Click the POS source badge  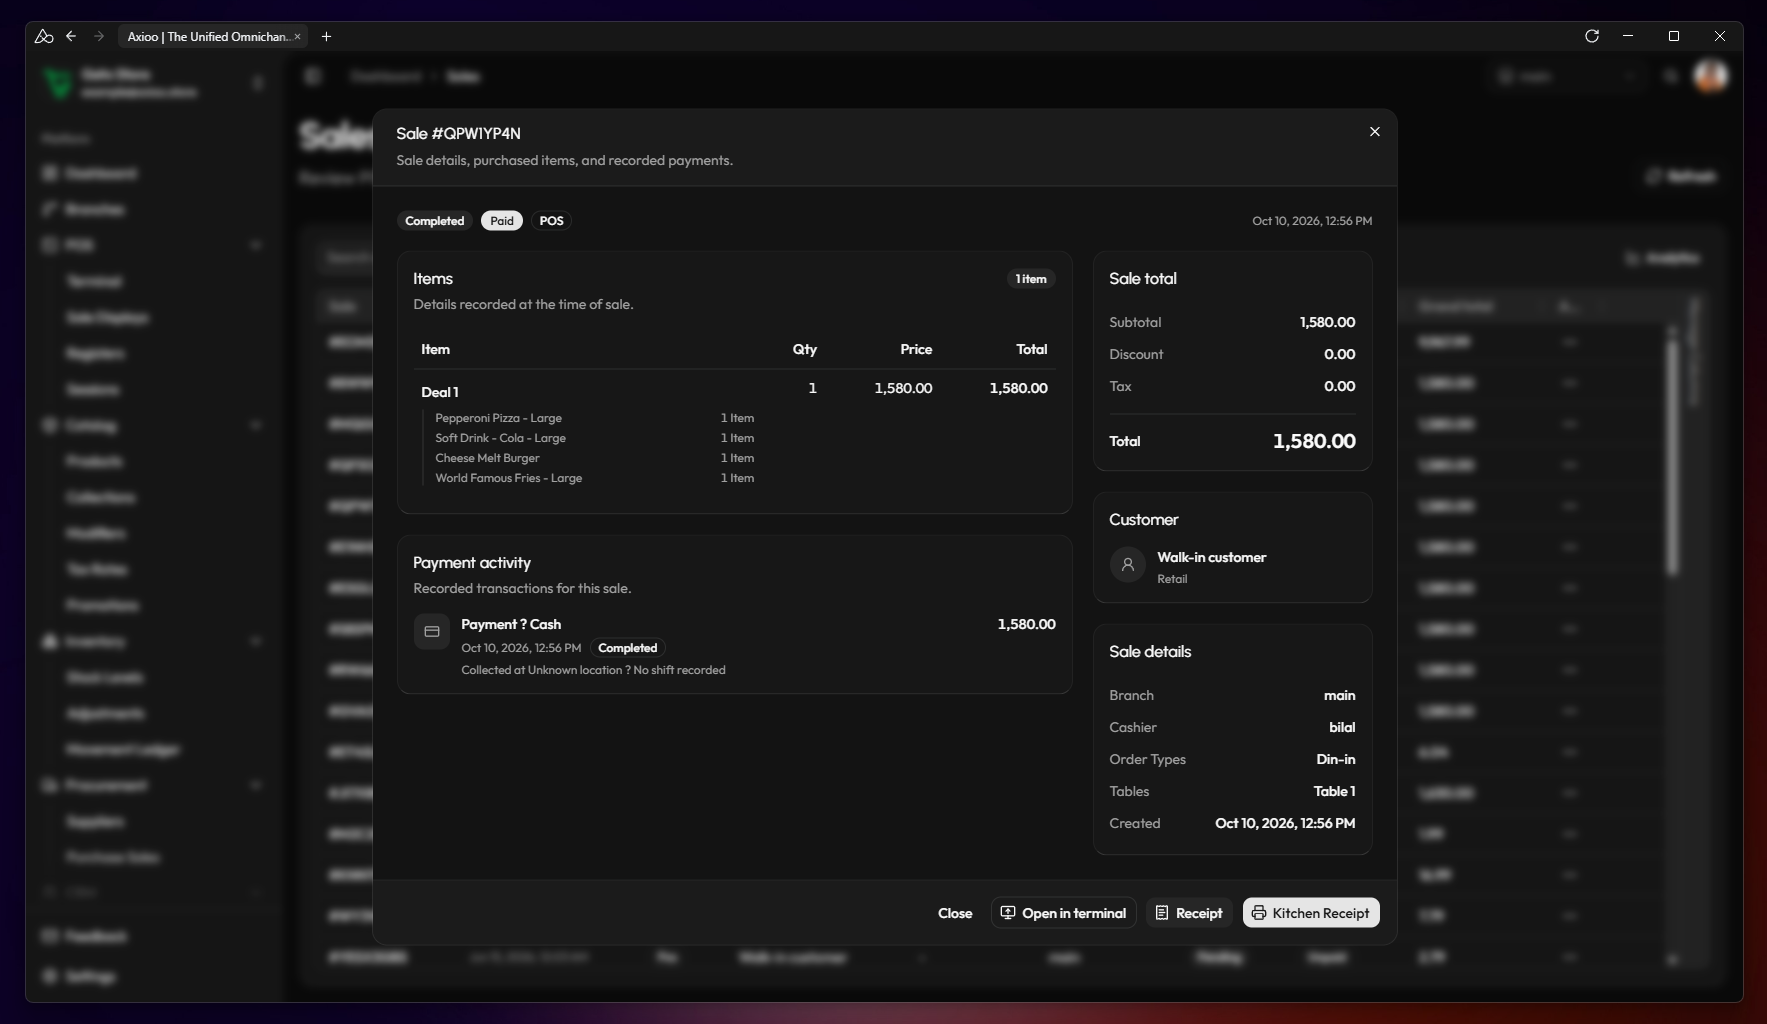pyautogui.click(x=551, y=221)
